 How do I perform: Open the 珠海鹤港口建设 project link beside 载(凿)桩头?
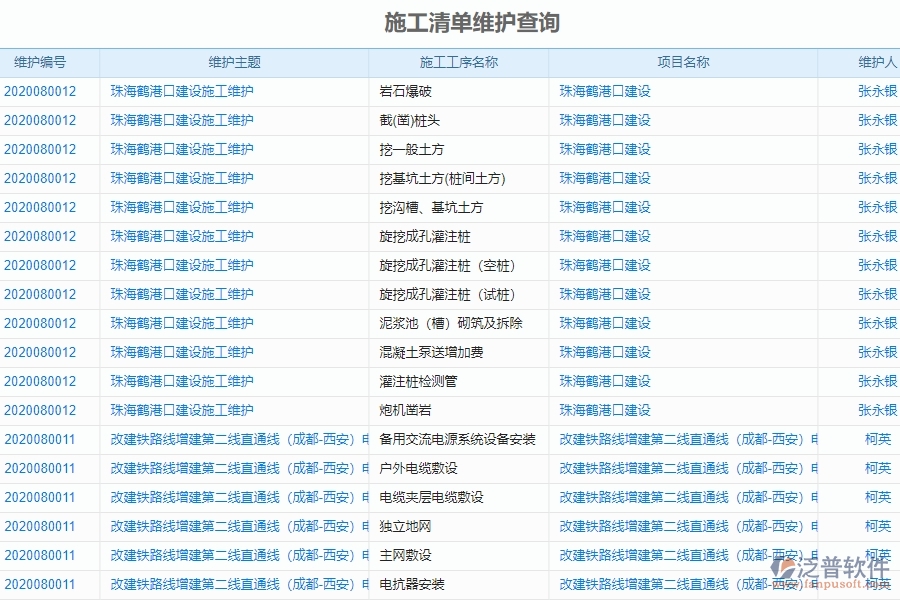(x=604, y=121)
